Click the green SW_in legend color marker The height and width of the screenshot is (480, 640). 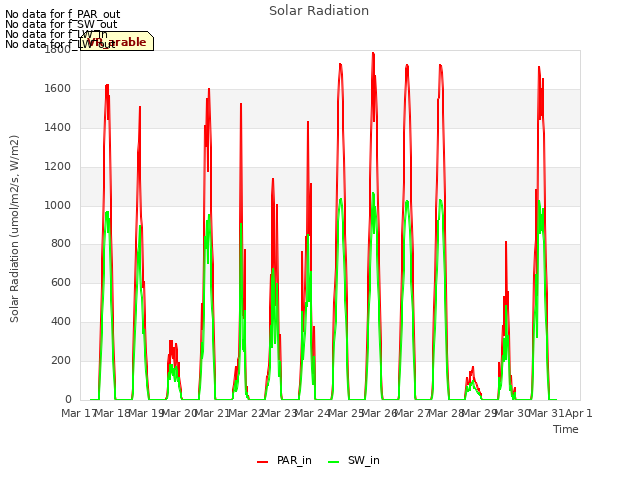(333, 462)
